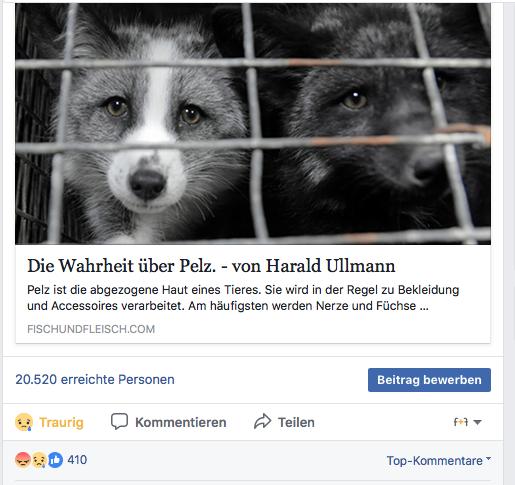
Task: Click the profile selector icon beside Teilen
Action: tap(461, 422)
